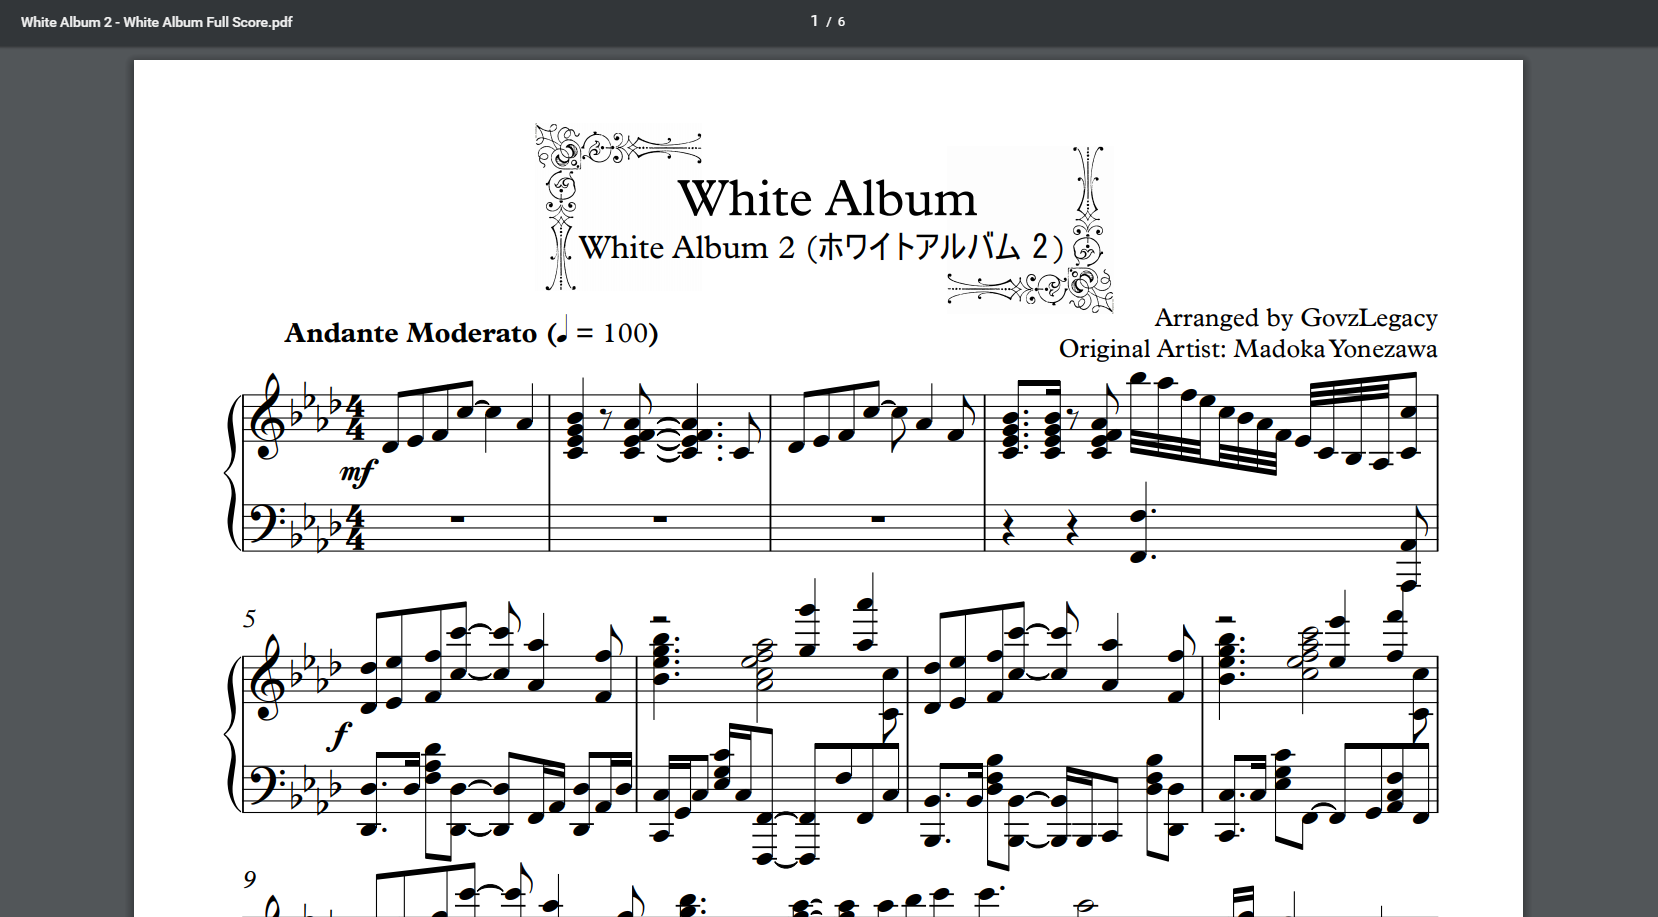
Task: Click the whole rest in first bass measure
Action: coord(457,519)
